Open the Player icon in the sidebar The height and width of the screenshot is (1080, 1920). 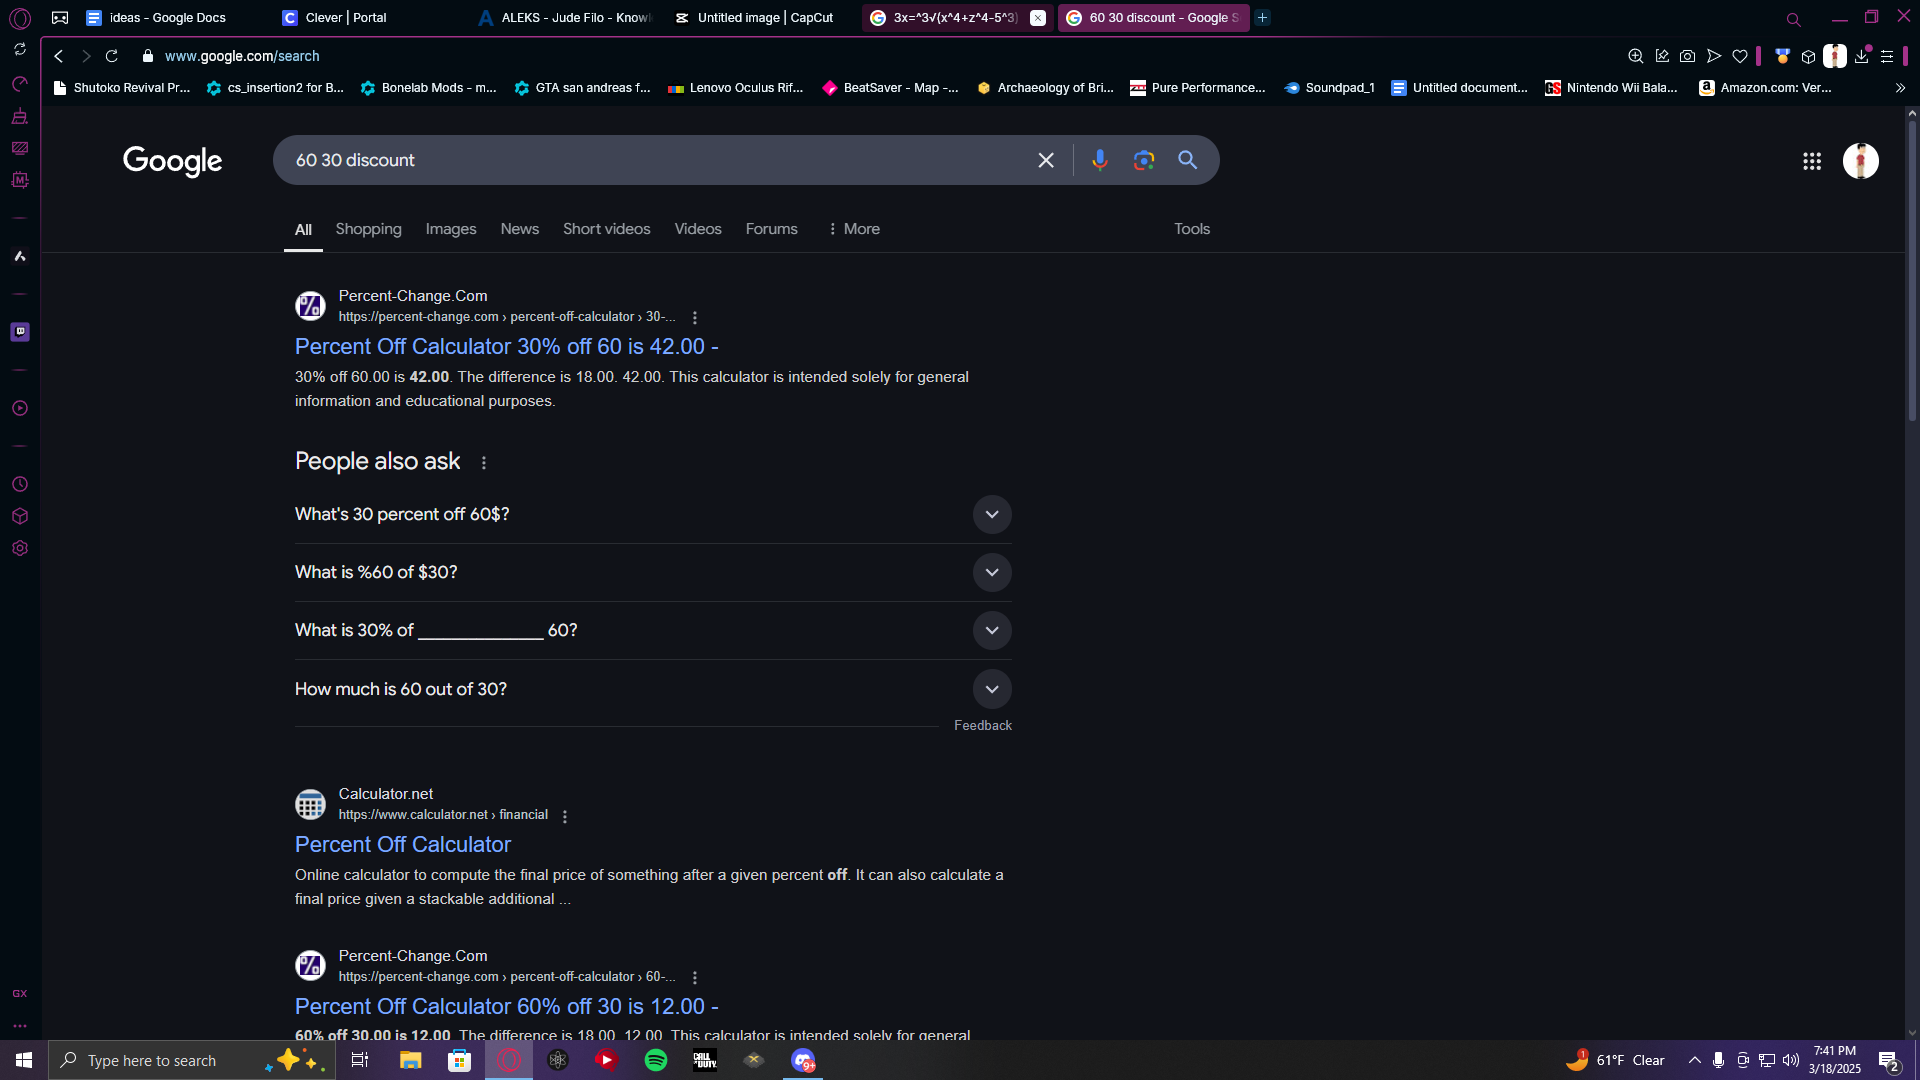[x=20, y=408]
